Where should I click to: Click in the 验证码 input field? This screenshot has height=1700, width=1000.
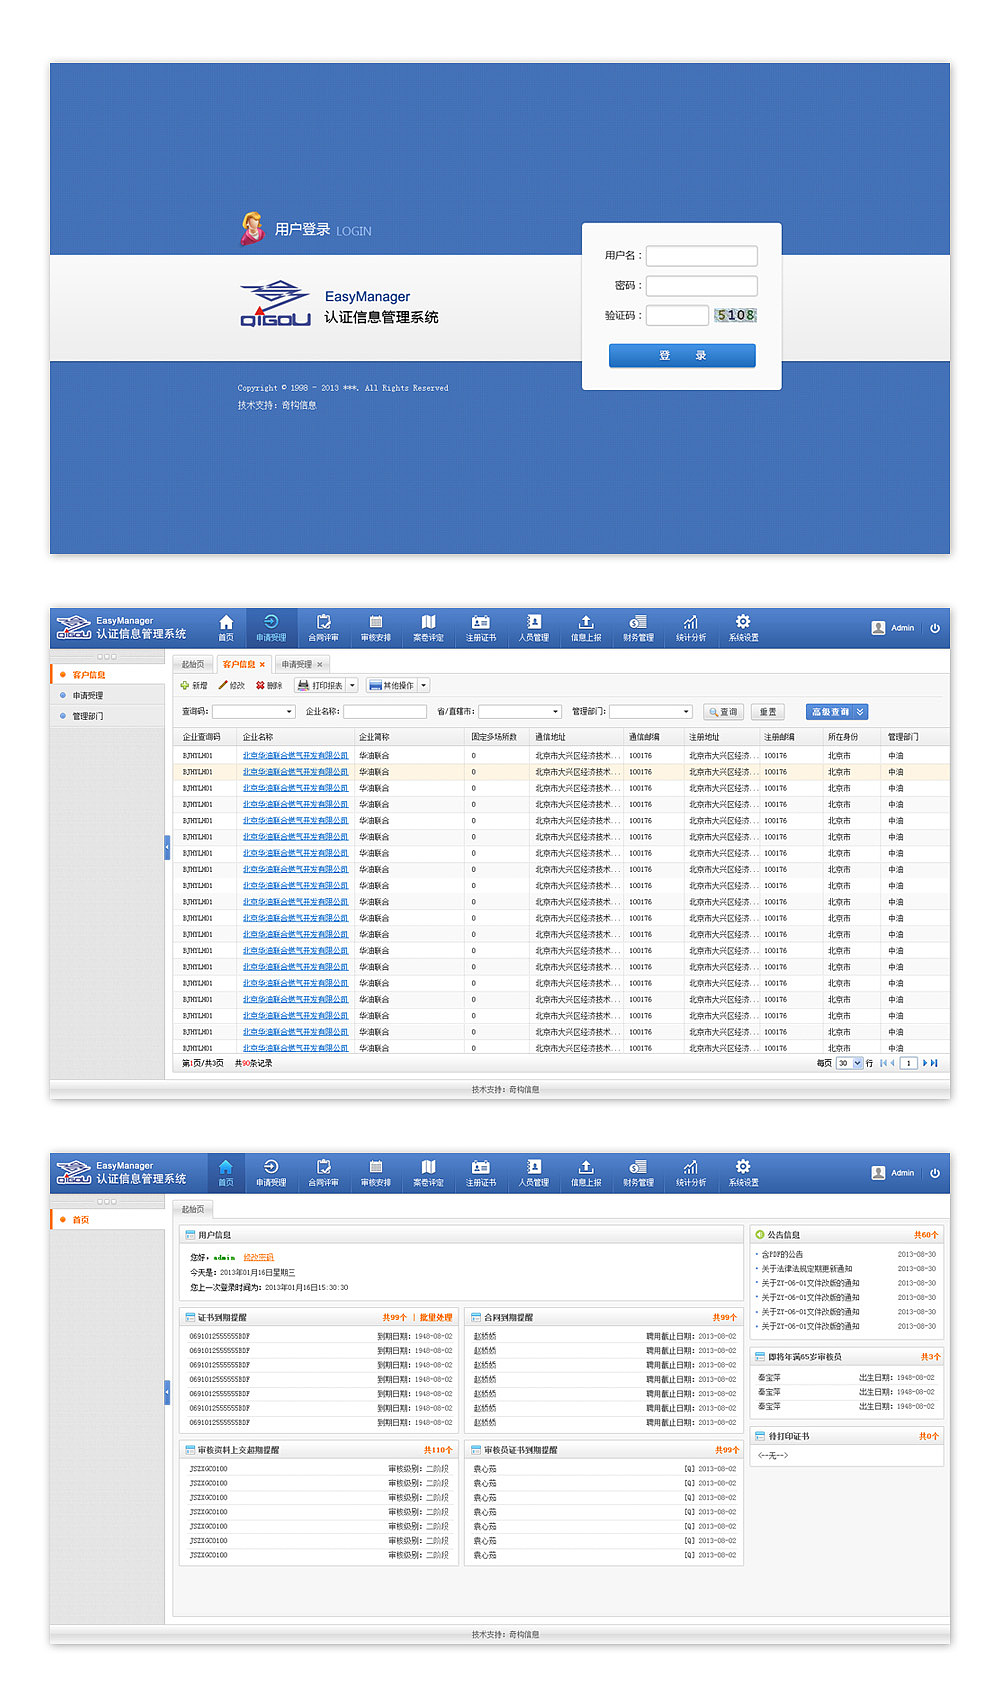(x=677, y=316)
